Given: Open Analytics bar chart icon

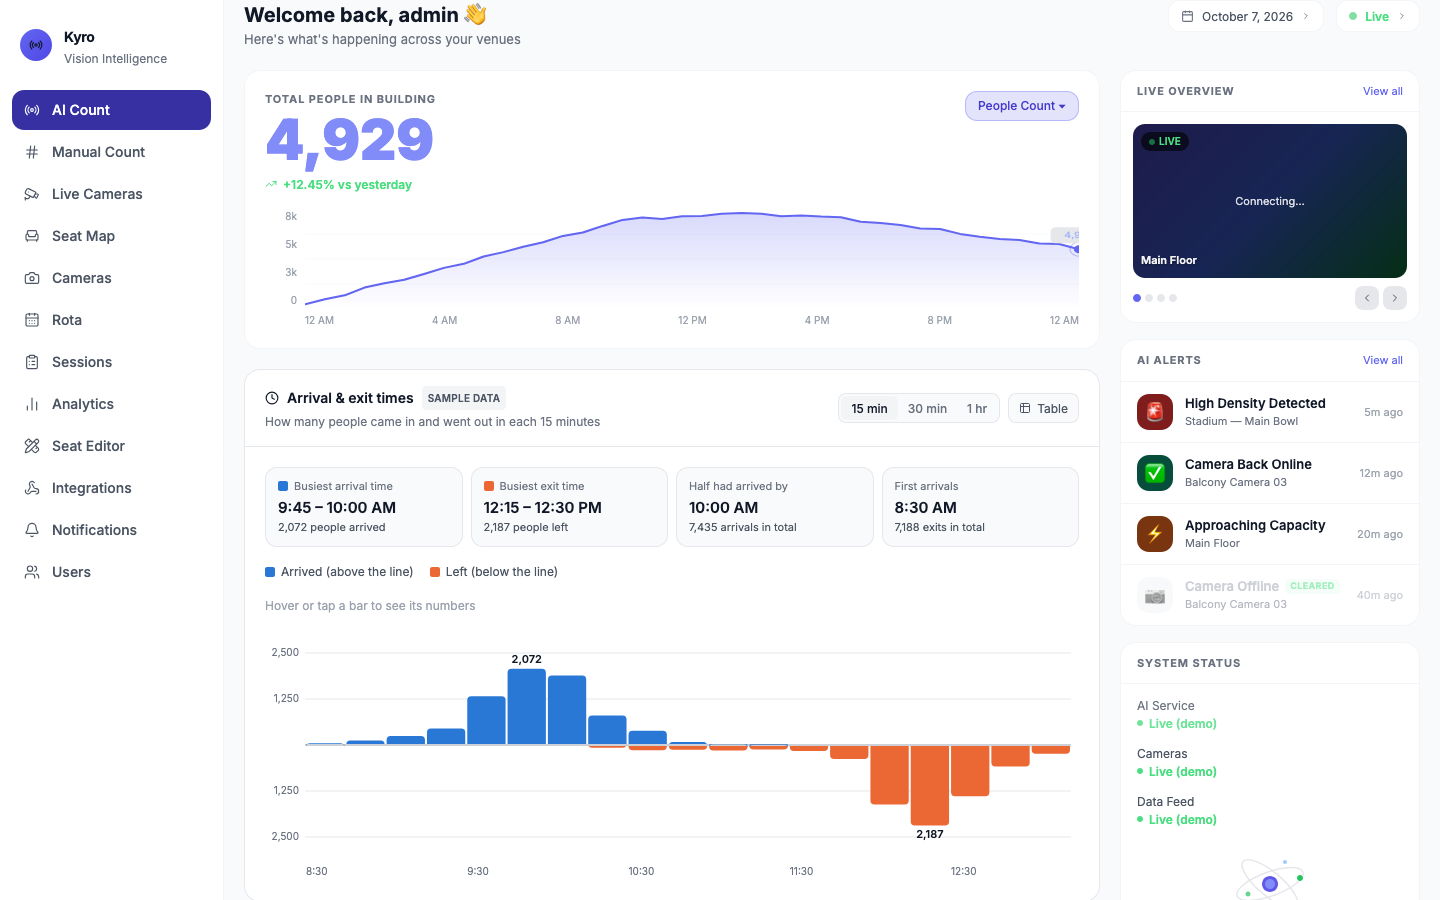Looking at the screenshot, I should click(32, 404).
